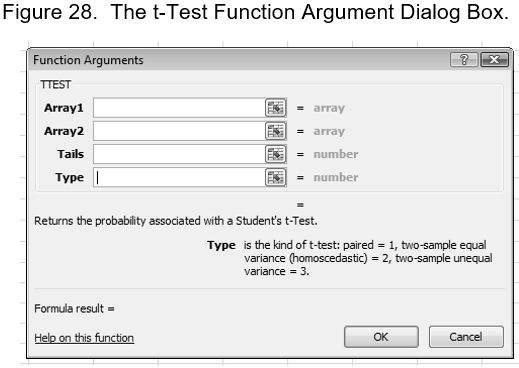519x368 pixels.
Task: Click the Formula result text
Action: (x=74, y=308)
